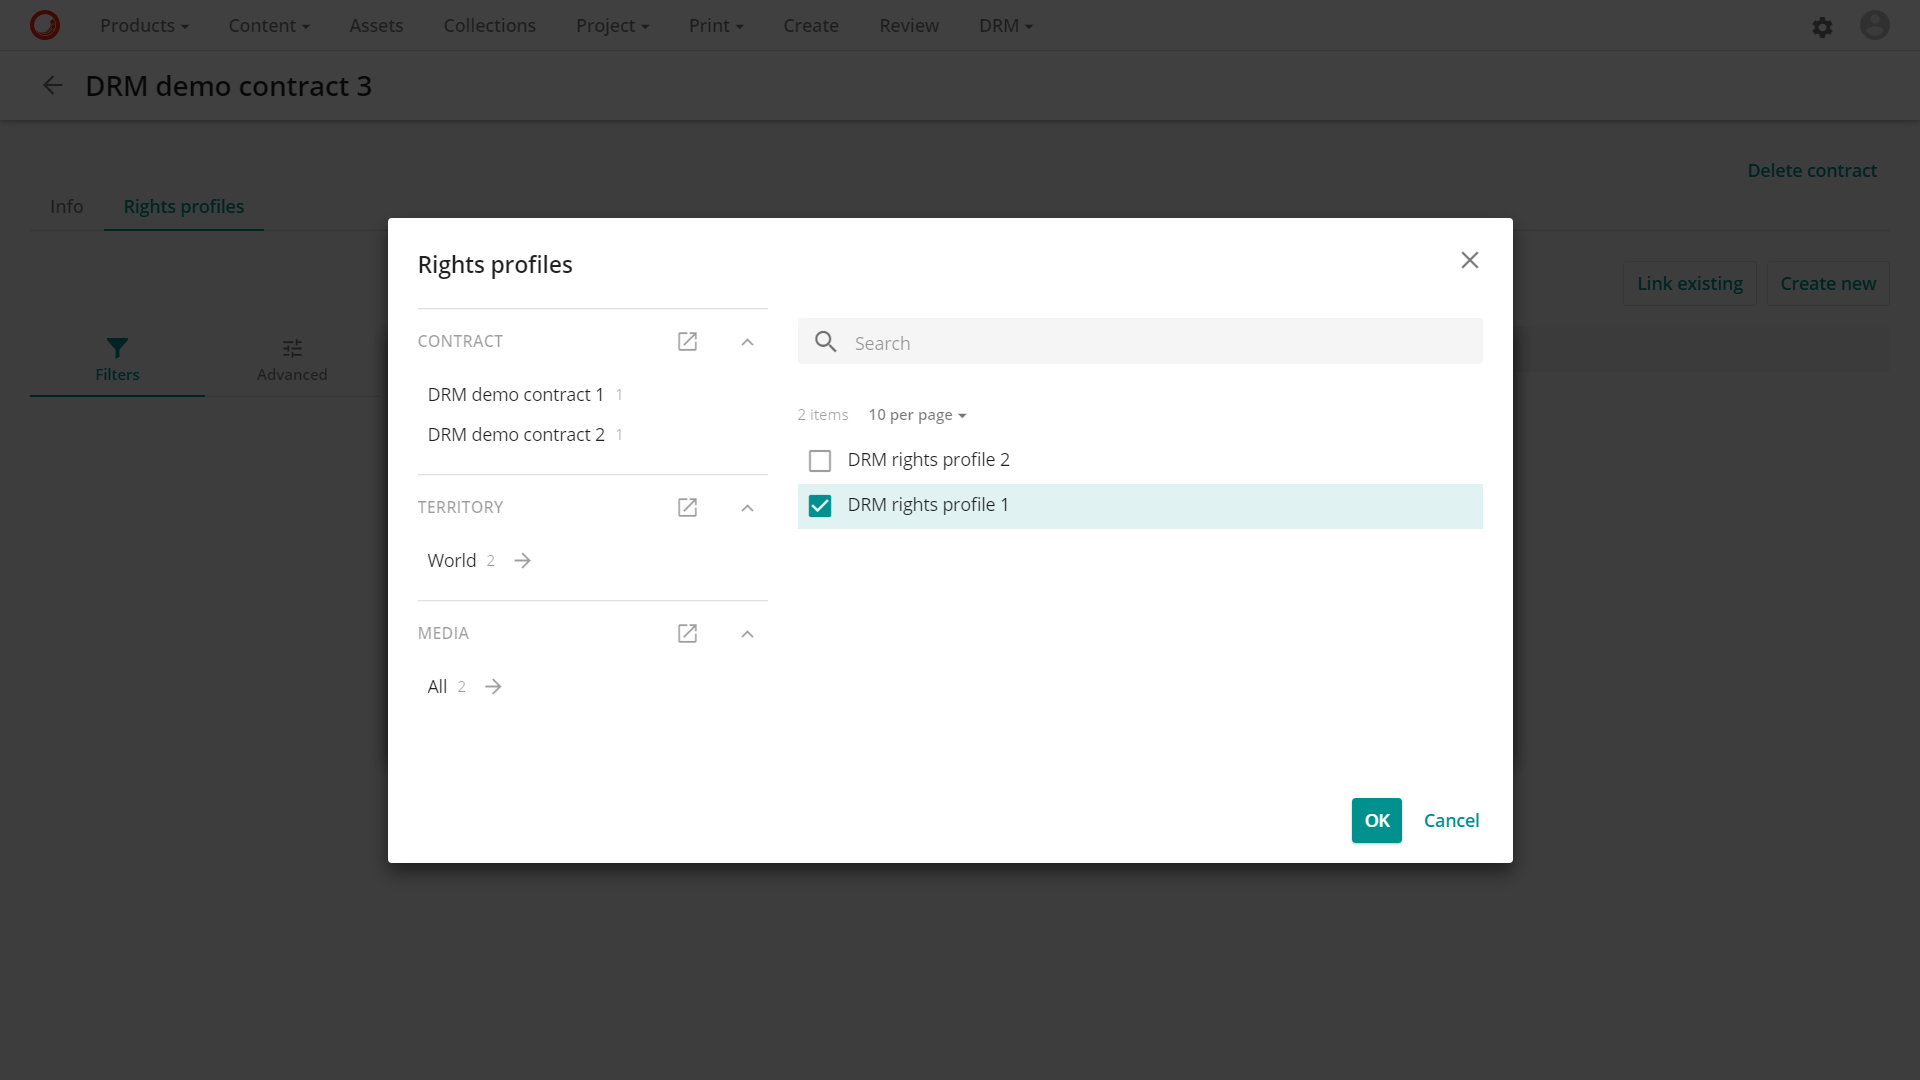The width and height of the screenshot is (1920, 1080).
Task: Collapse the CONTRACT section
Action: pos(747,341)
